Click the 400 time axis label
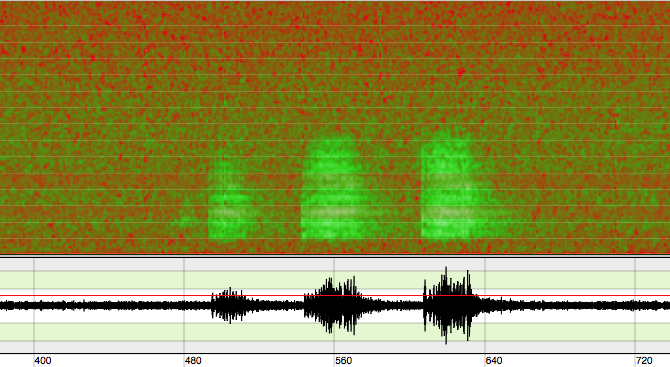This screenshot has width=670, height=367. pos(43,361)
